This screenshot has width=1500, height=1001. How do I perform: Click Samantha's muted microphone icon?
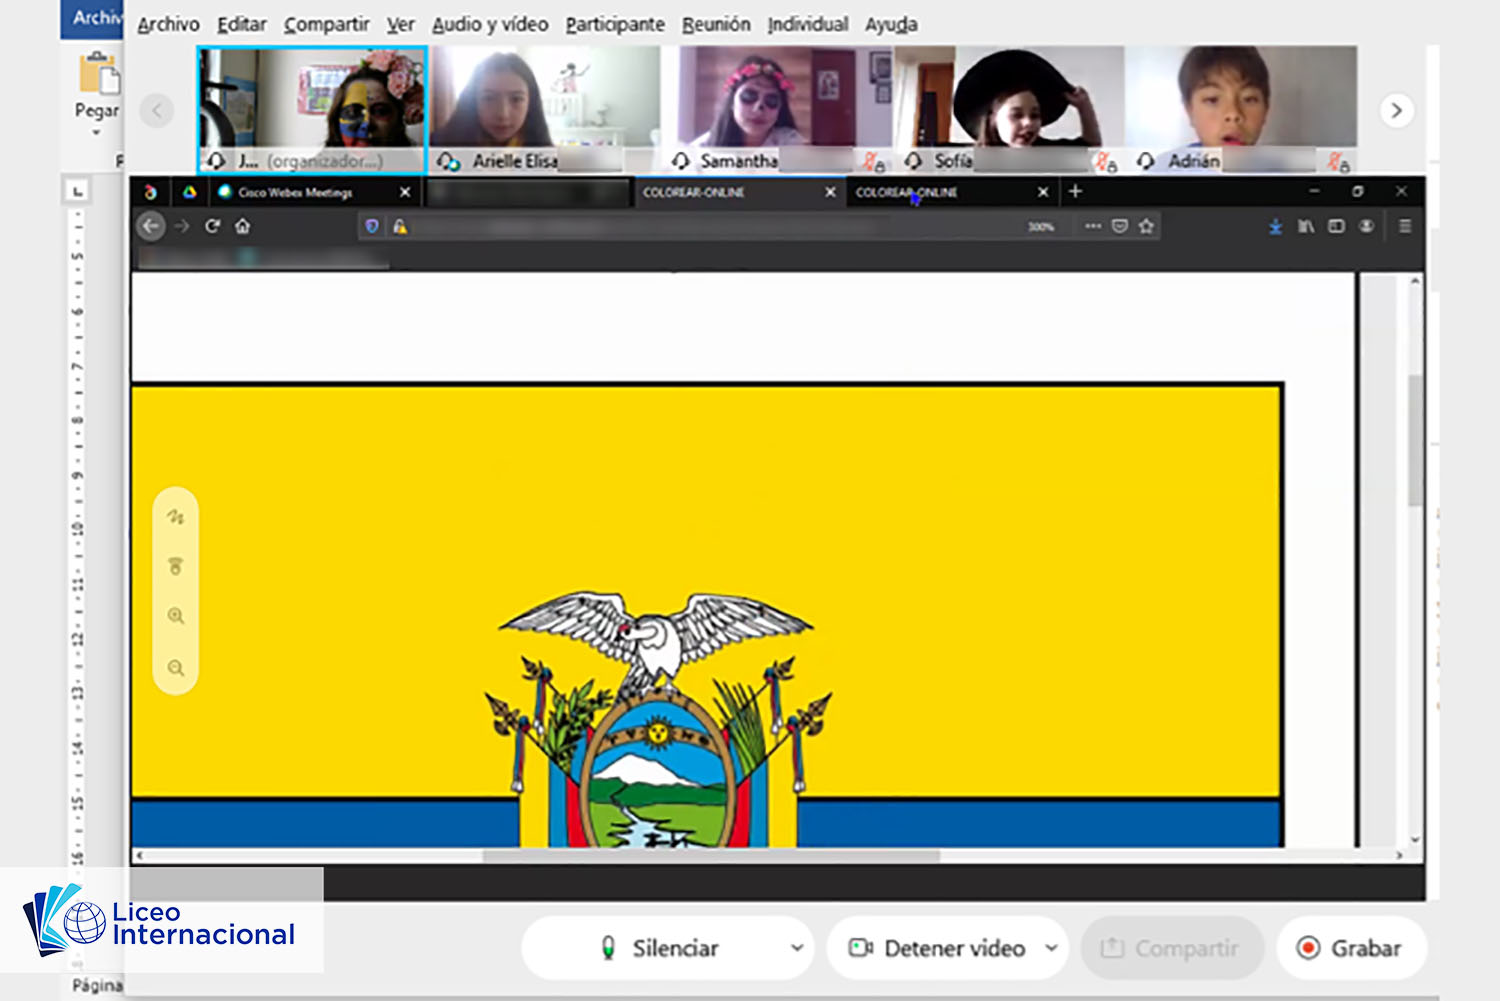pos(874,161)
